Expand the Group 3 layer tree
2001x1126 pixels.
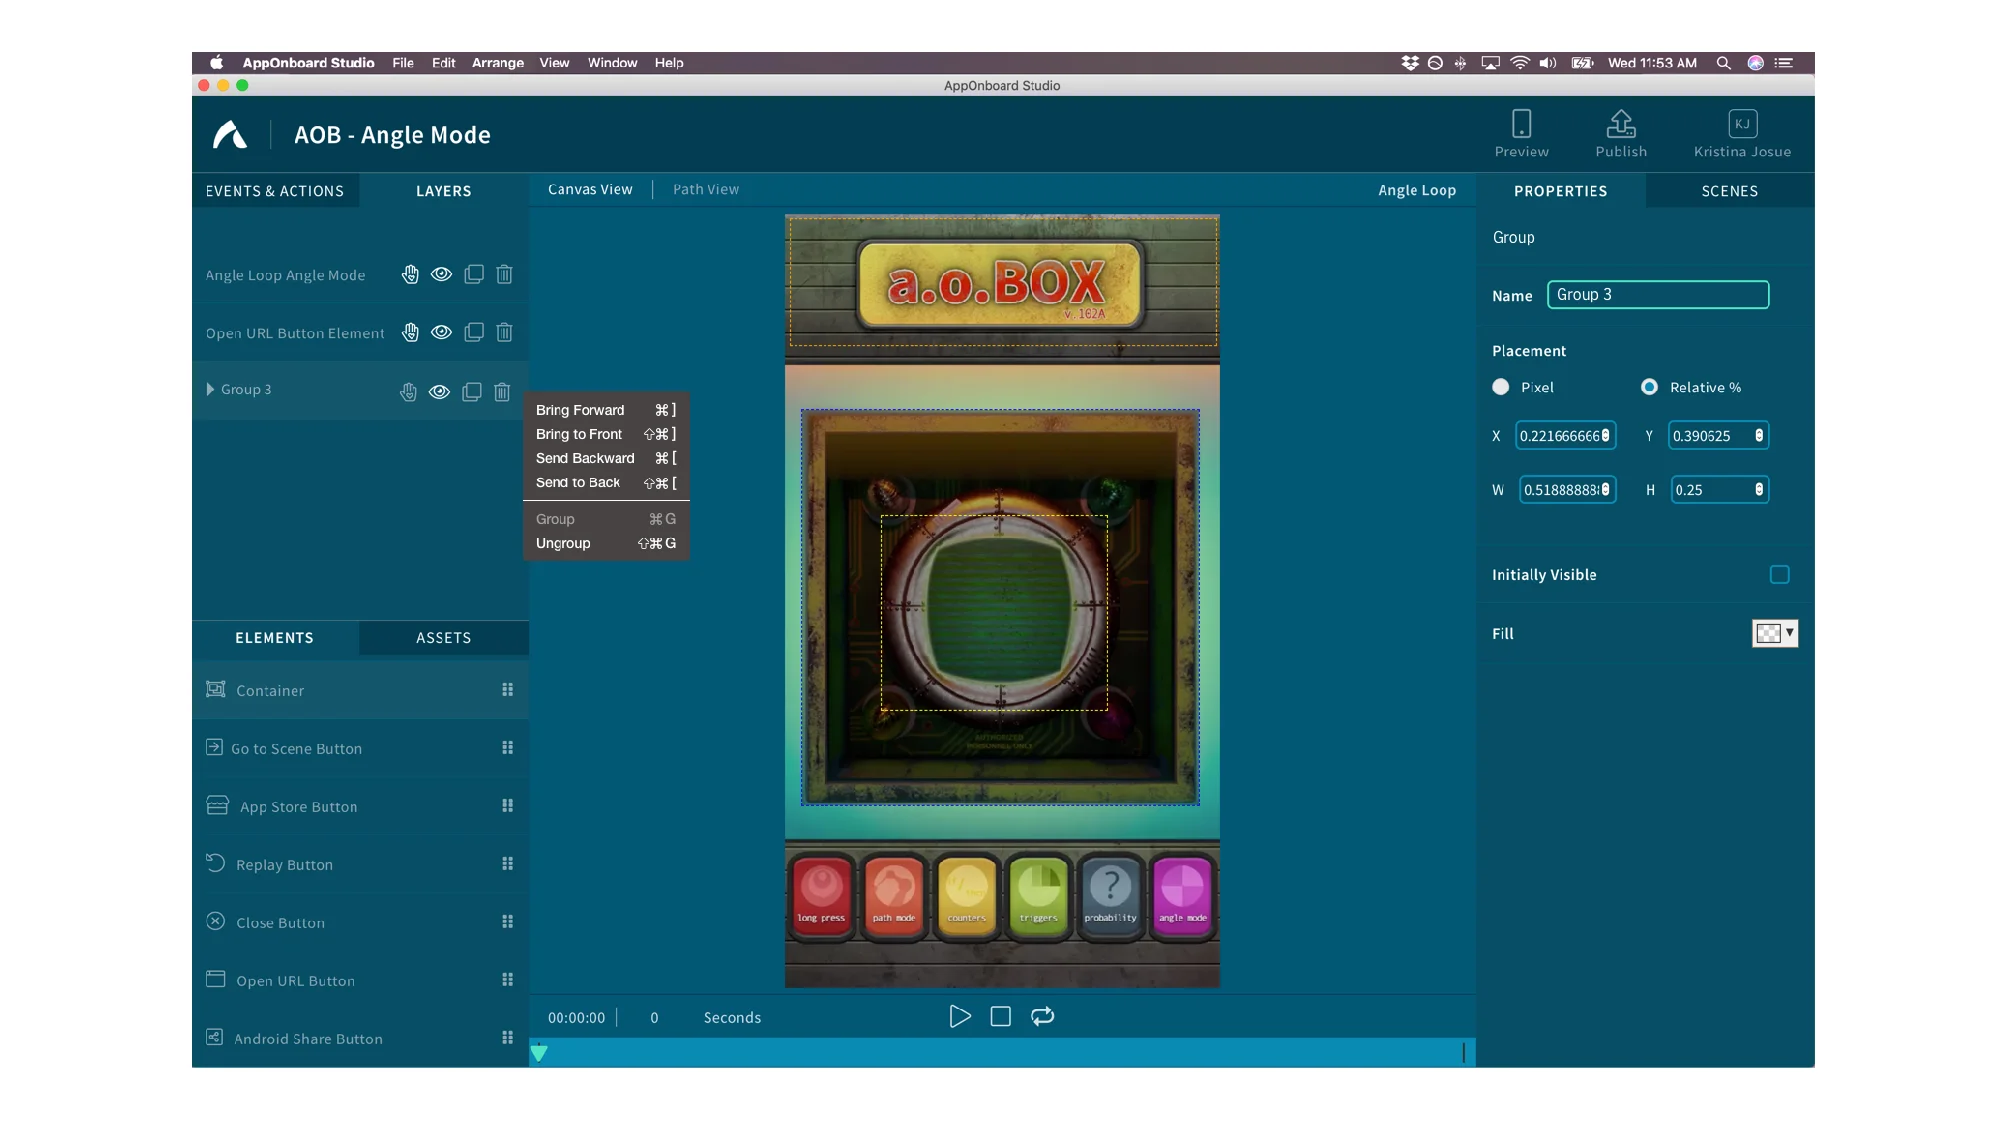[x=210, y=389]
